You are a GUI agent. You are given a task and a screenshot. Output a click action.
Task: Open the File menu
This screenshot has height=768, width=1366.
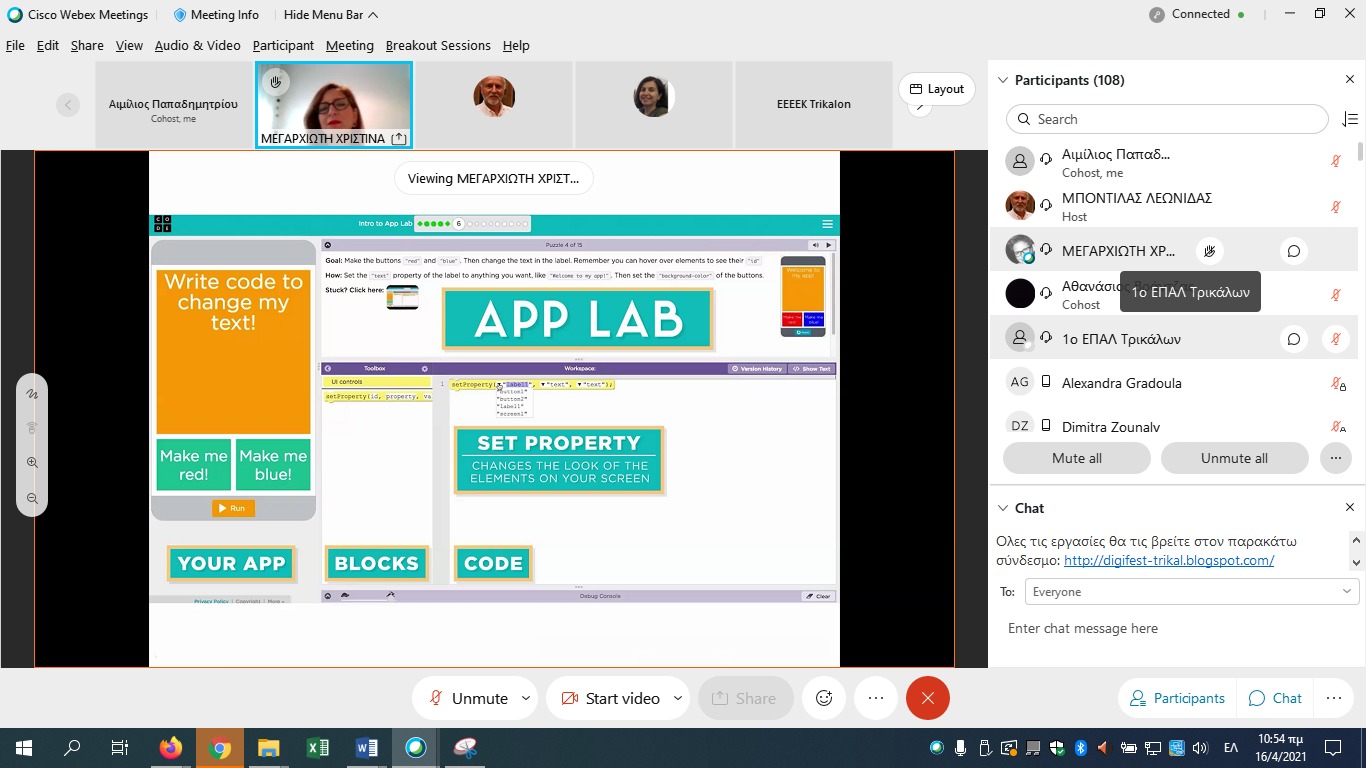(x=15, y=45)
